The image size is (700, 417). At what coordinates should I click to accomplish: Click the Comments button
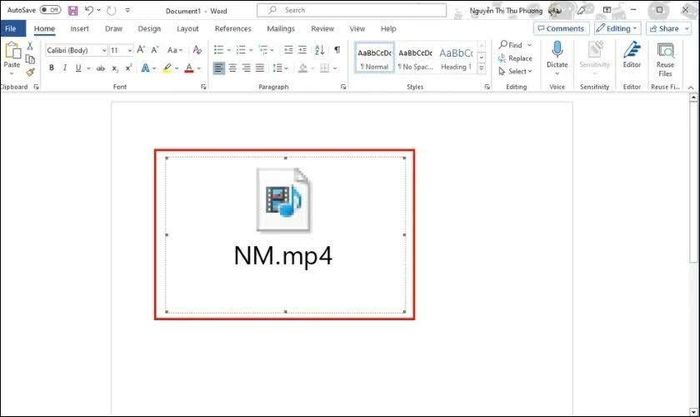[x=561, y=29]
